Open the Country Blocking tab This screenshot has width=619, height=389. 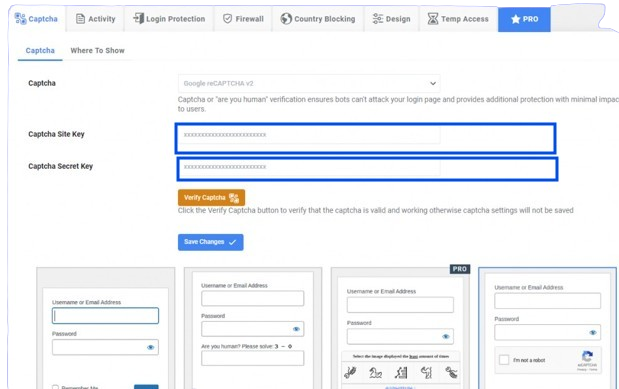tap(318, 19)
